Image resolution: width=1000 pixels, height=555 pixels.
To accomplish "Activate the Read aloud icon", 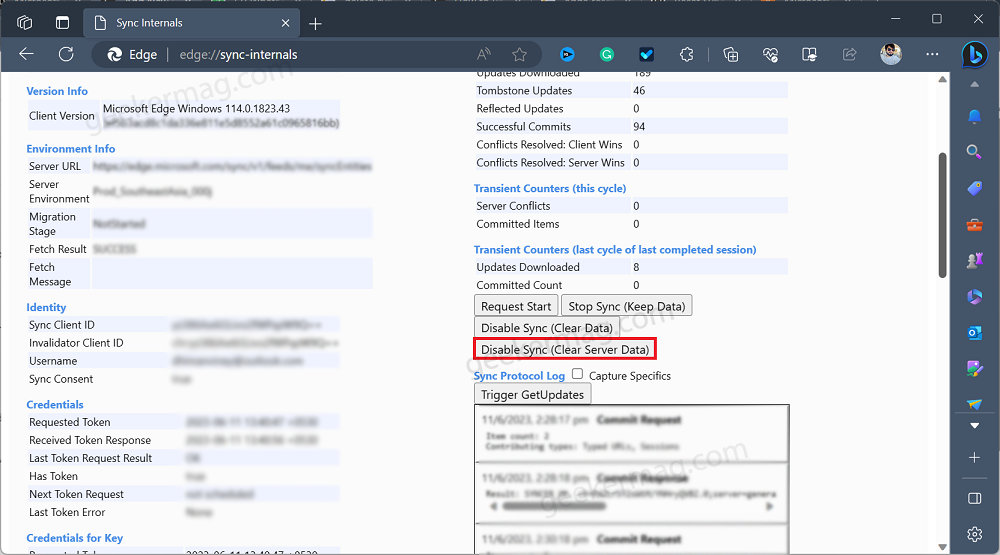I will click(484, 55).
